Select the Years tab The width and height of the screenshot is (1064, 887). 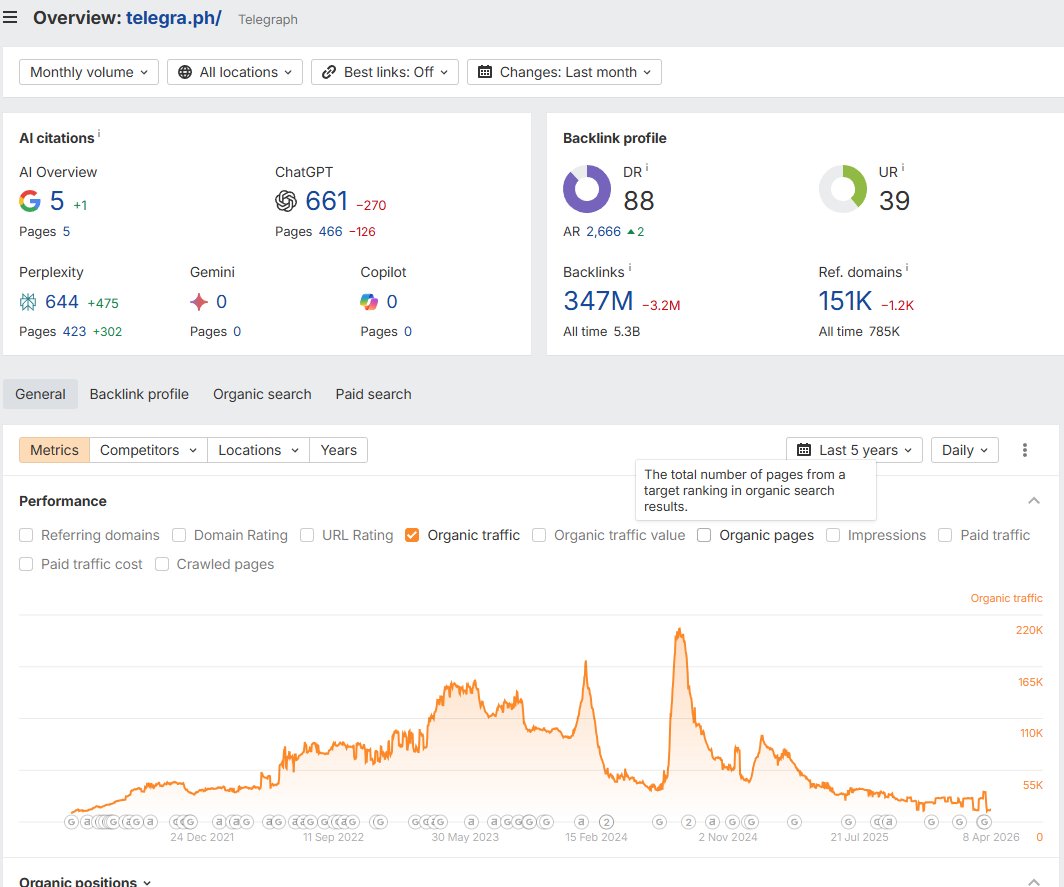pyautogui.click(x=339, y=450)
